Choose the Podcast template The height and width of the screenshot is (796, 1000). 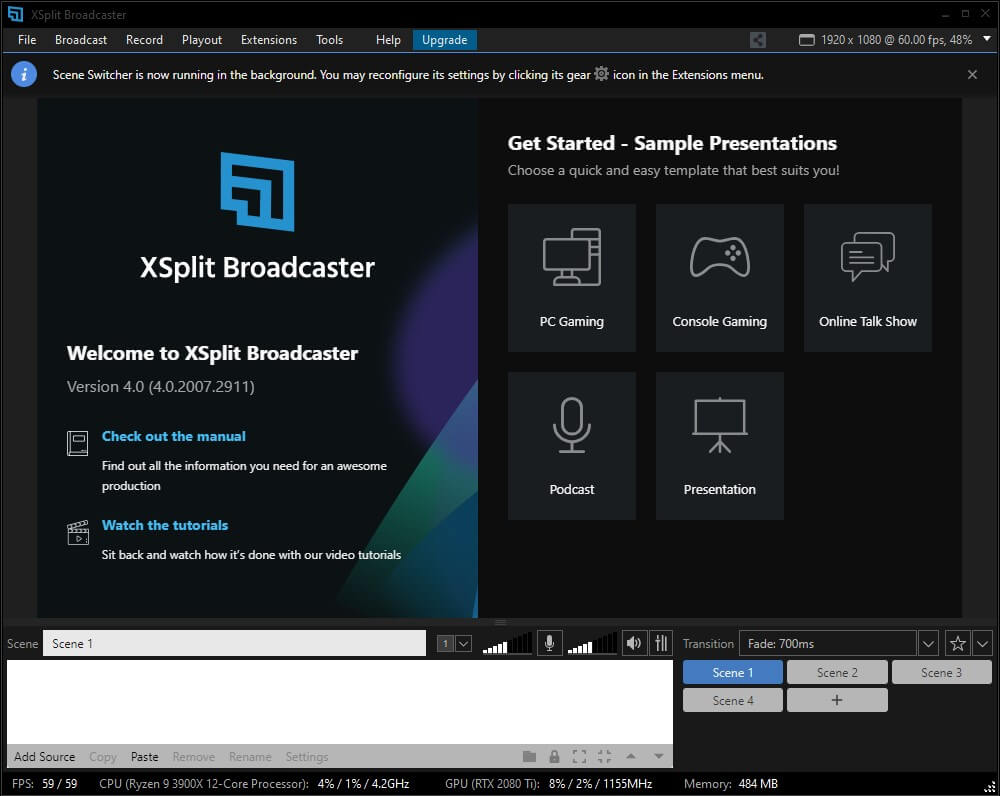(x=572, y=446)
